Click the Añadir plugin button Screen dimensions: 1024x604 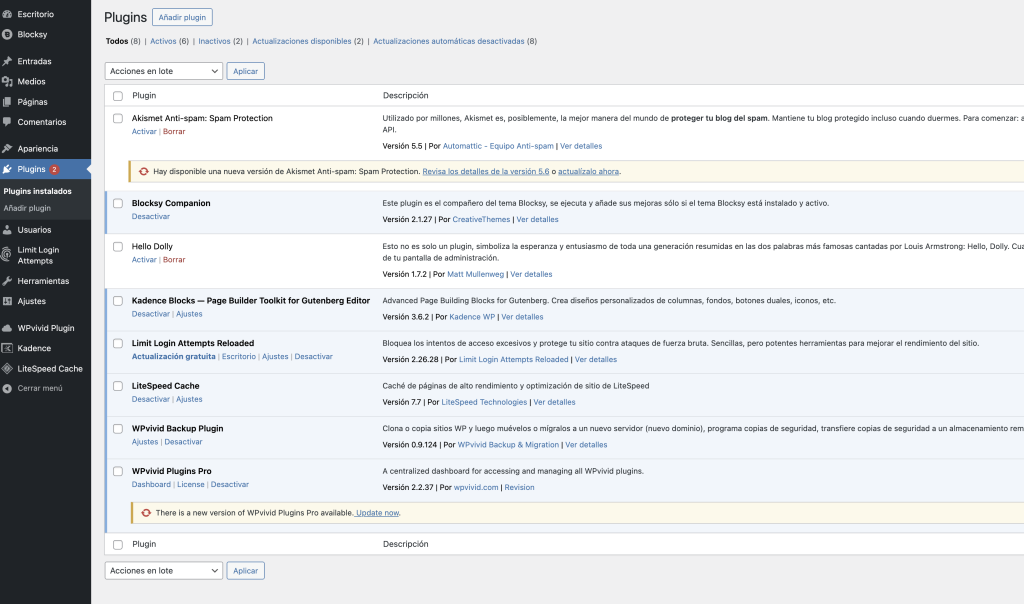pos(182,17)
